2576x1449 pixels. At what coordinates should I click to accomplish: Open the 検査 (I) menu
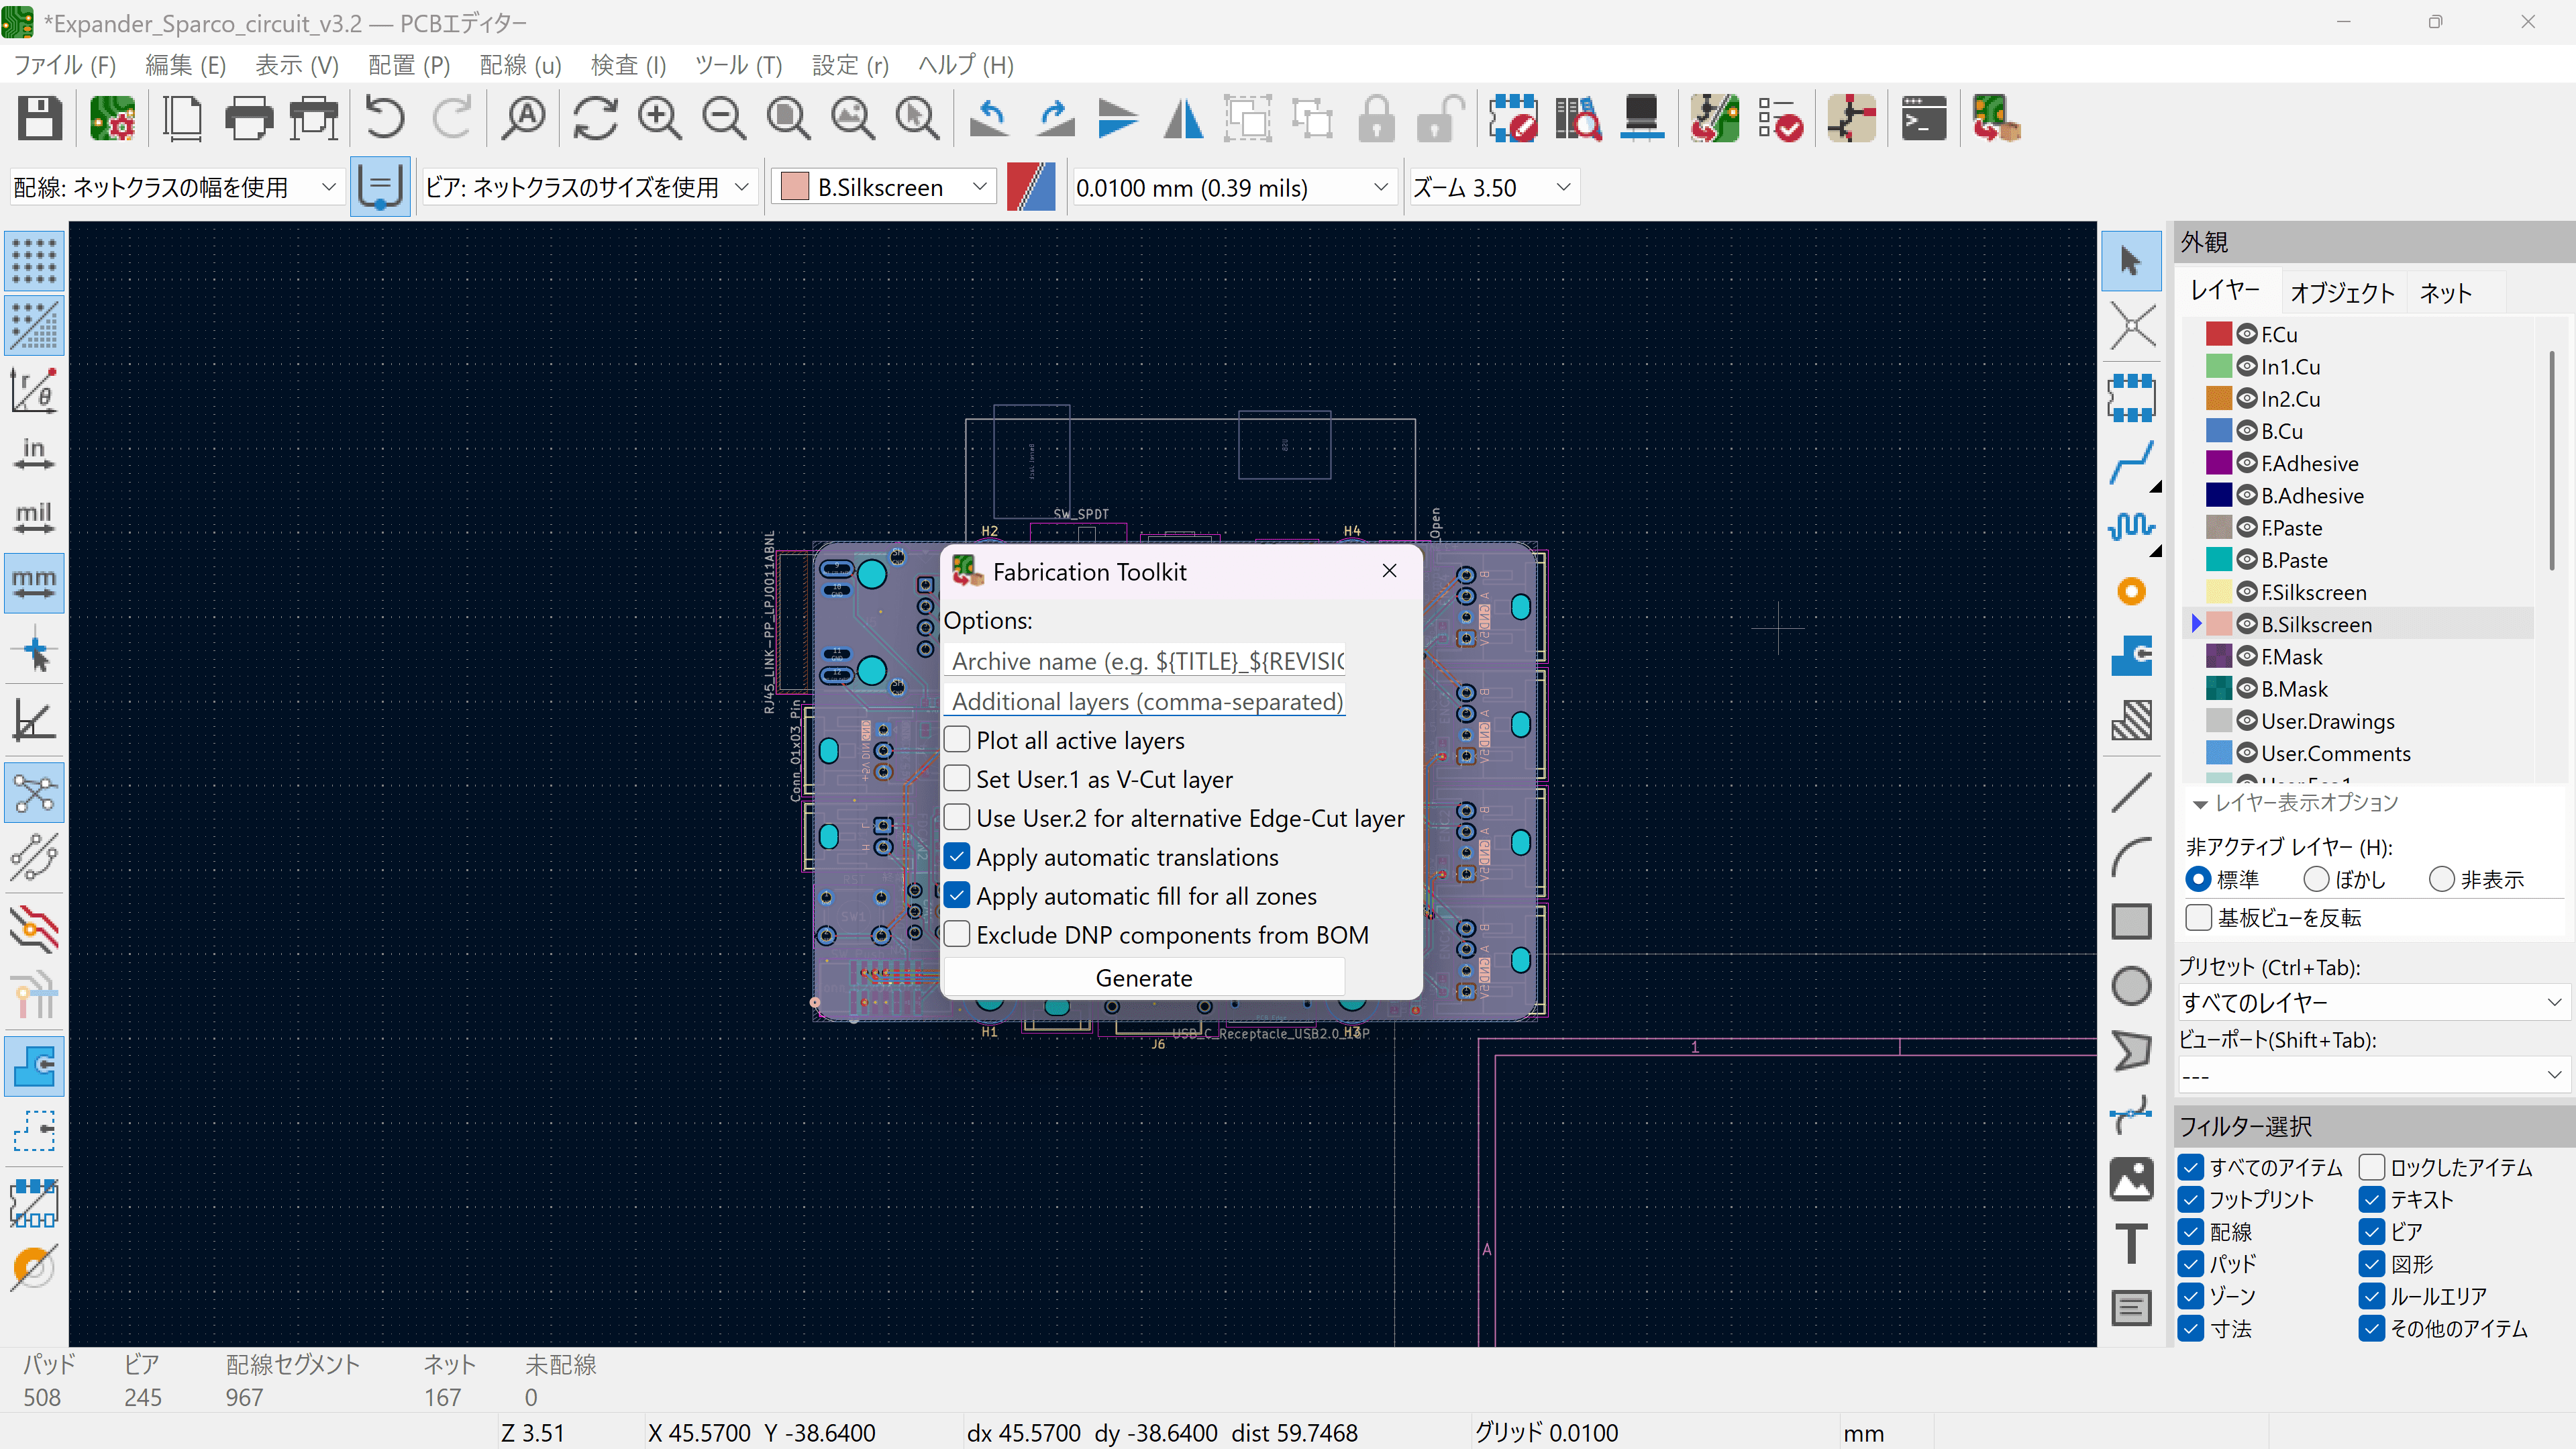click(x=628, y=65)
